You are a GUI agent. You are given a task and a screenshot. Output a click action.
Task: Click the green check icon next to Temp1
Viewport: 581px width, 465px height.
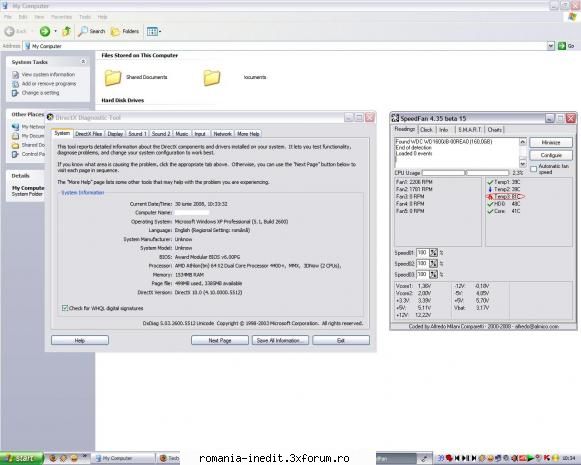click(x=490, y=182)
